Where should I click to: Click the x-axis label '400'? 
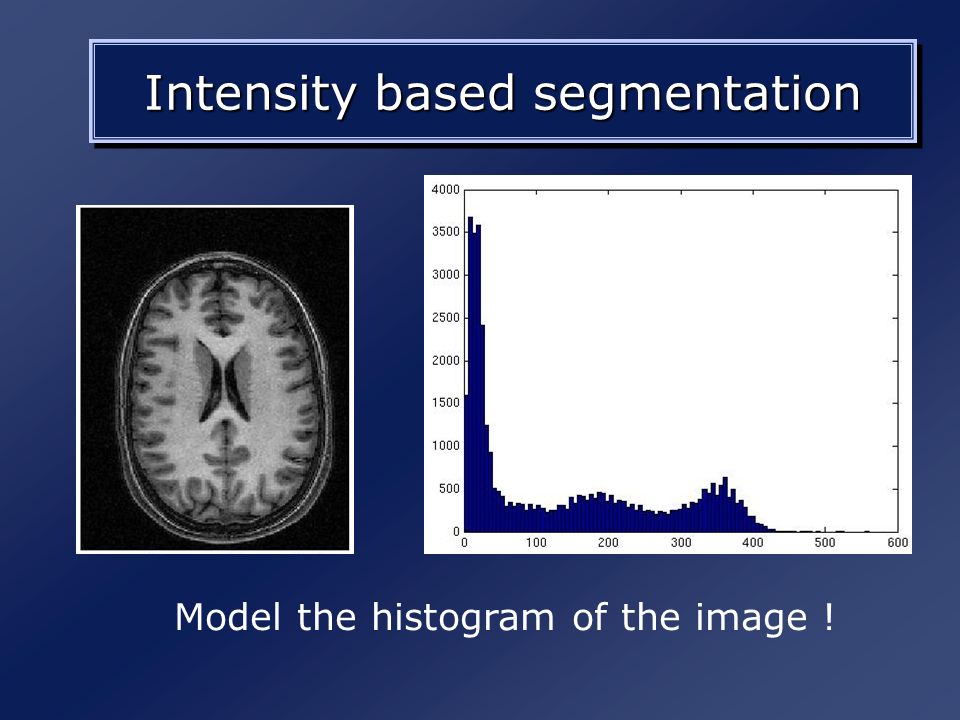click(x=753, y=542)
